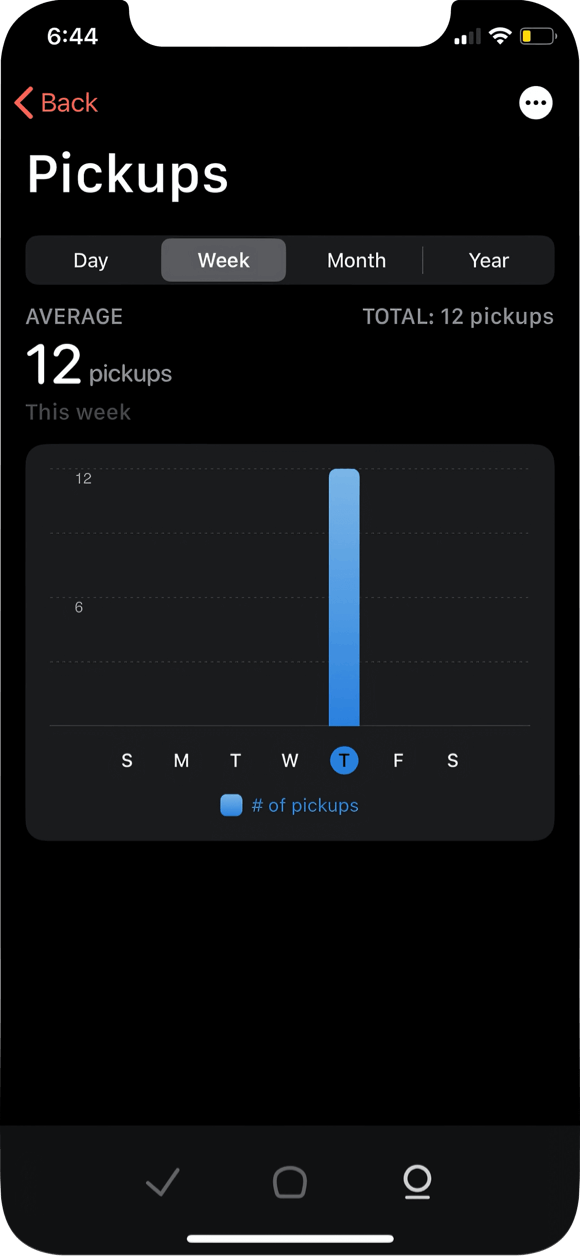Viewport: 580px width, 1256px height.
Task: Tap the Back chevron arrow icon
Action: 24,103
